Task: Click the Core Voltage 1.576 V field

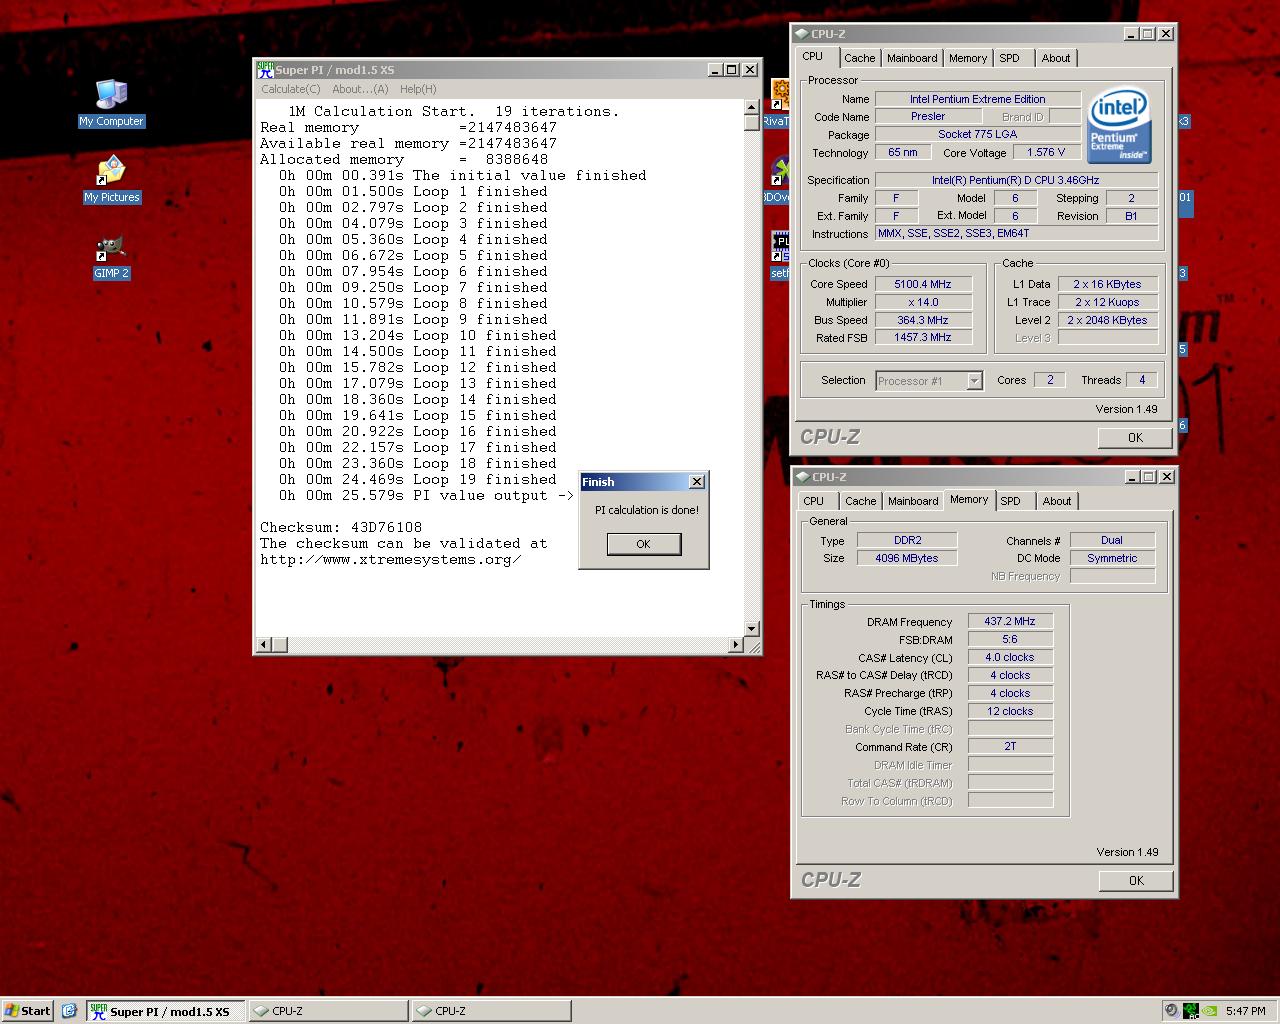Action: [x=1046, y=152]
